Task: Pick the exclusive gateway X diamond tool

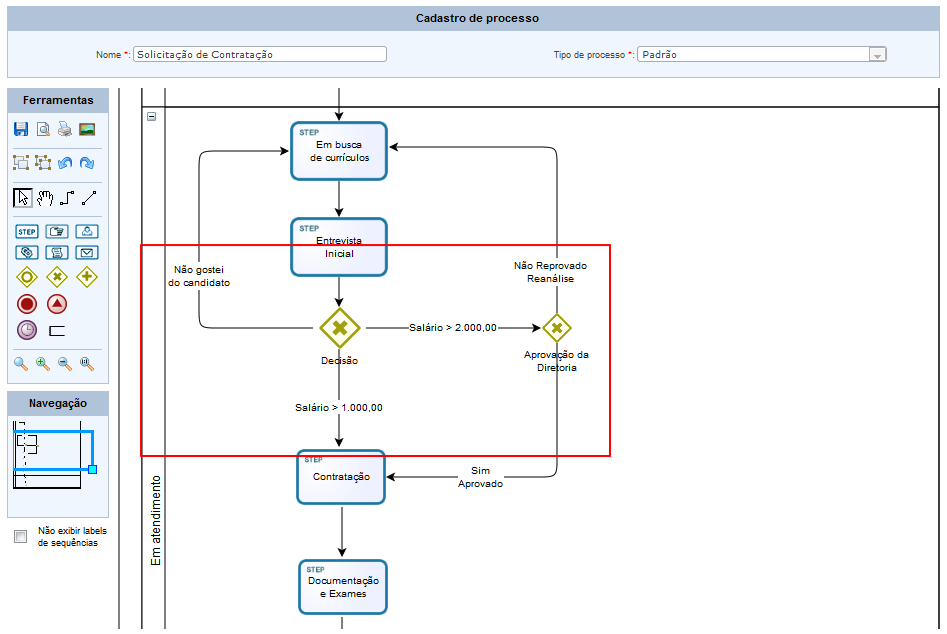Action: tap(57, 276)
